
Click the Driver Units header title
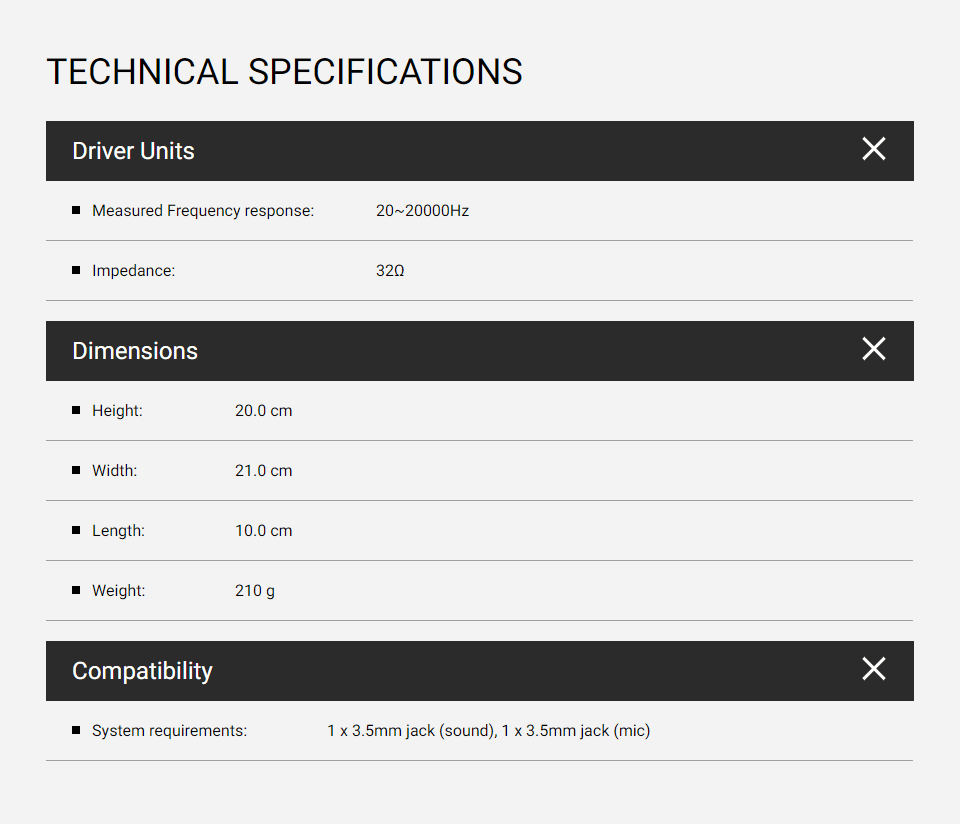[133, 151]
